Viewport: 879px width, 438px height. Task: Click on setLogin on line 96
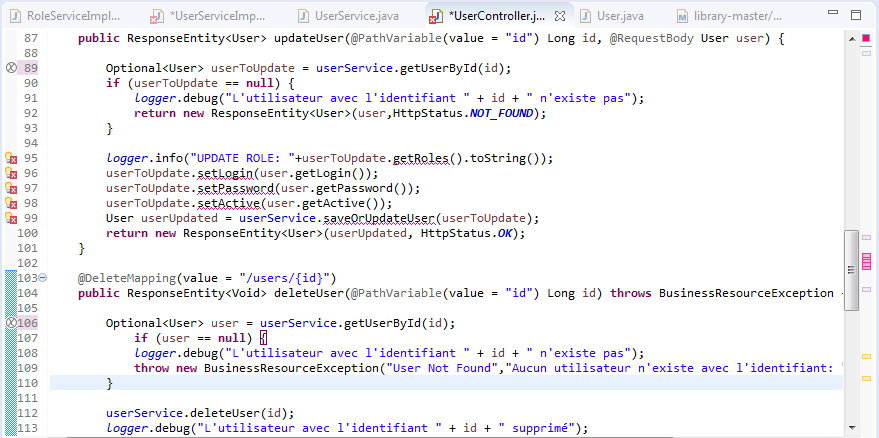pos(225,173)
